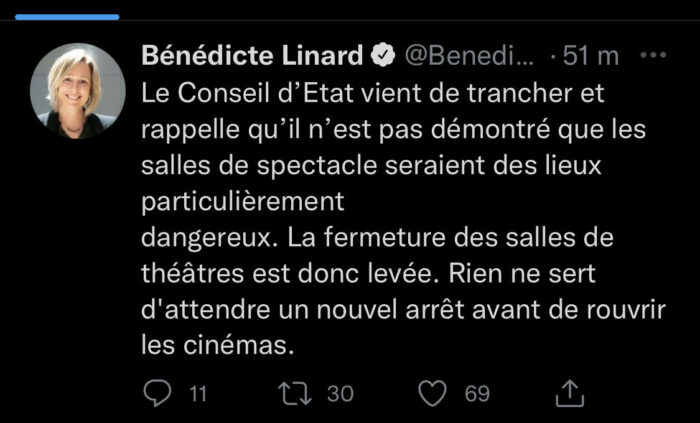This screenshot has width=700, height=423.
Task: Tap the share upload icon
Action: (569, 393)
